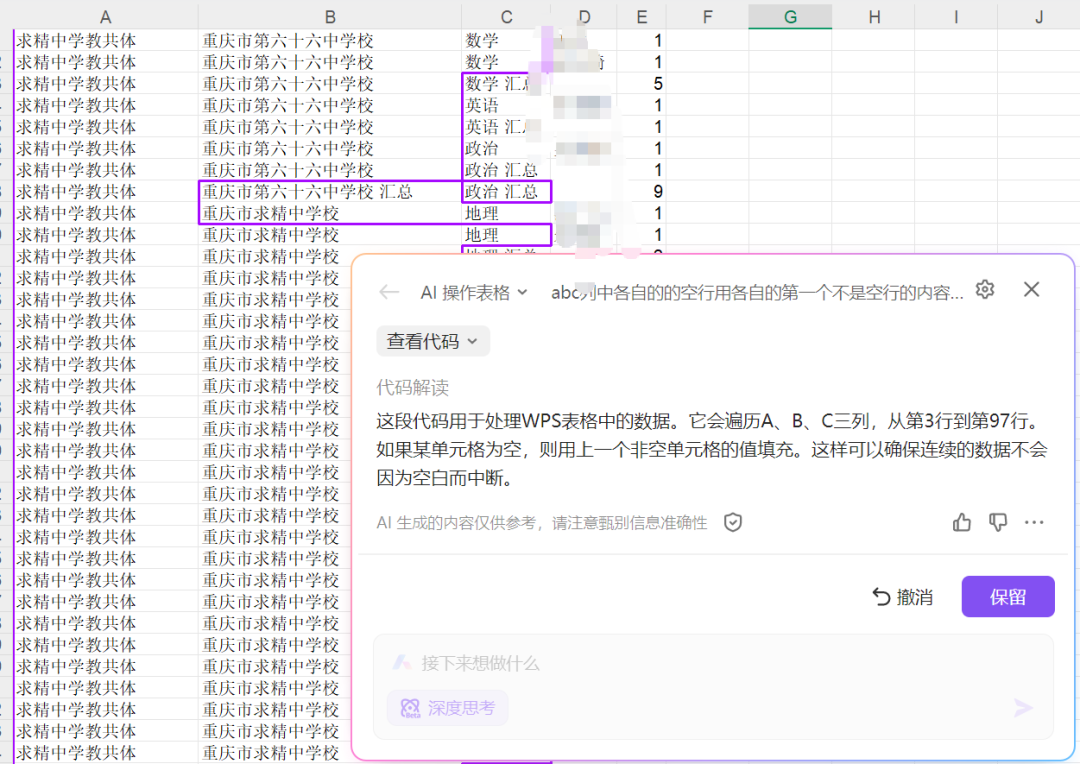Viewport: 1080px width, 764px height.
Task: Enable the 深度思考 deep thinking mode
Action: click(x=447, y=708)
